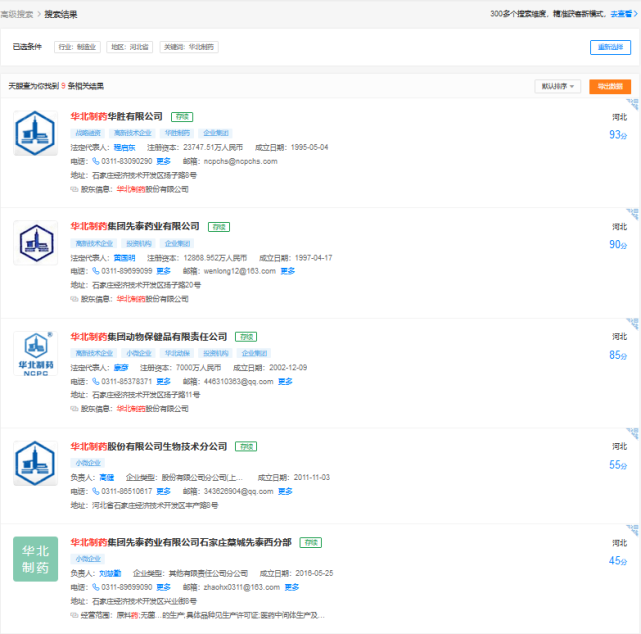The width and height of the screenshot is (641, 634).
Task: Click first tag under 华胜有限公司
Action: click(88, 133)
